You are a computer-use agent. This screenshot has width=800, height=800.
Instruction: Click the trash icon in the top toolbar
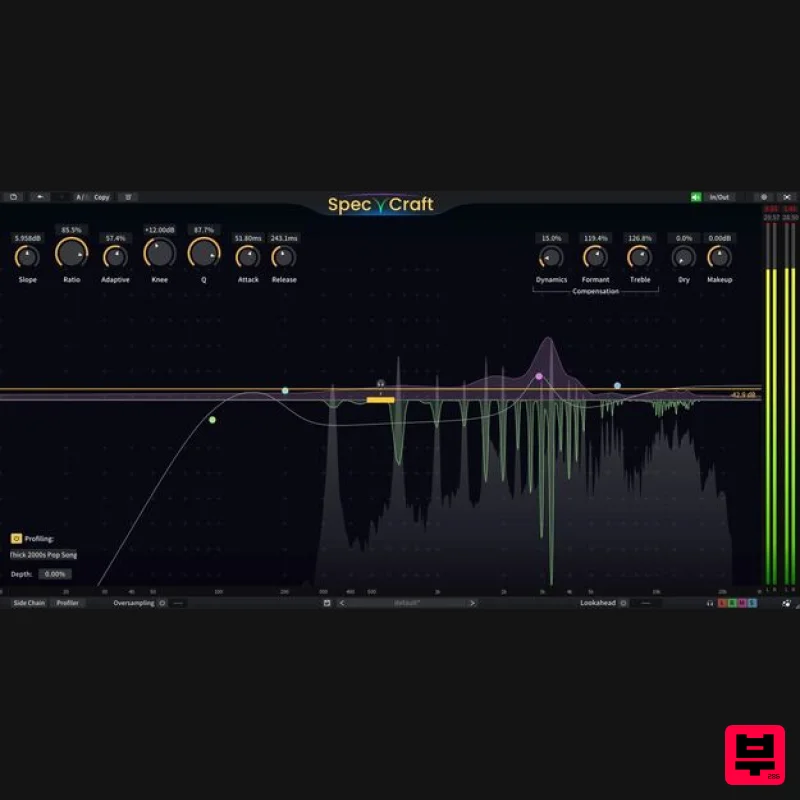pos(128,197)
